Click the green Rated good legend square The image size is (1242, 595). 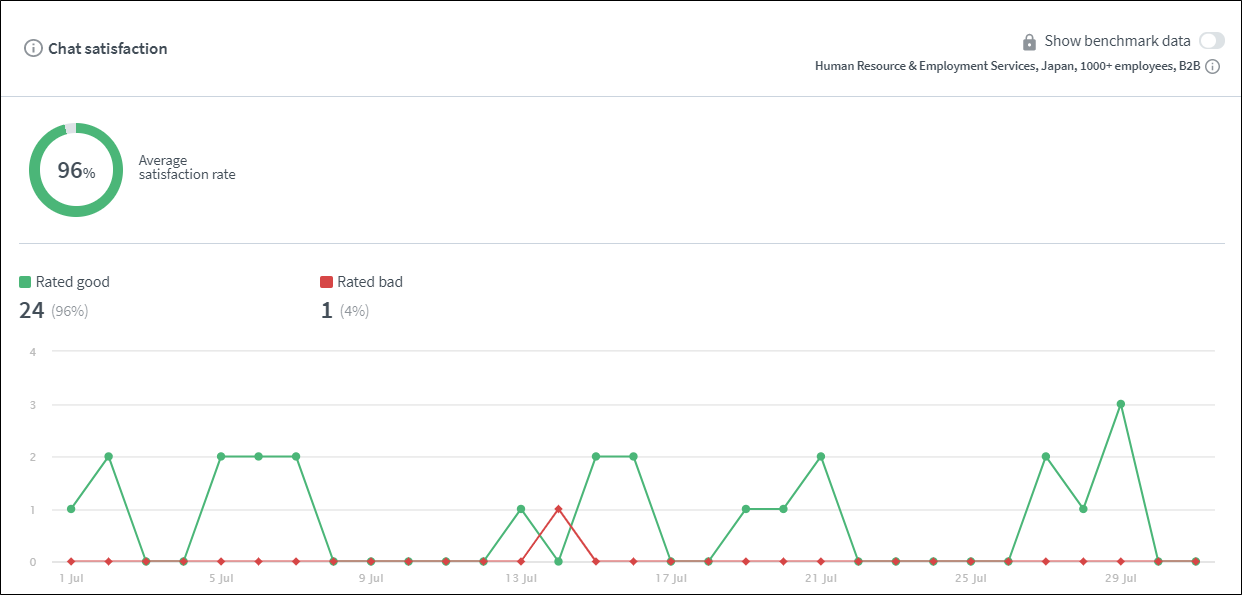point(25,282)
